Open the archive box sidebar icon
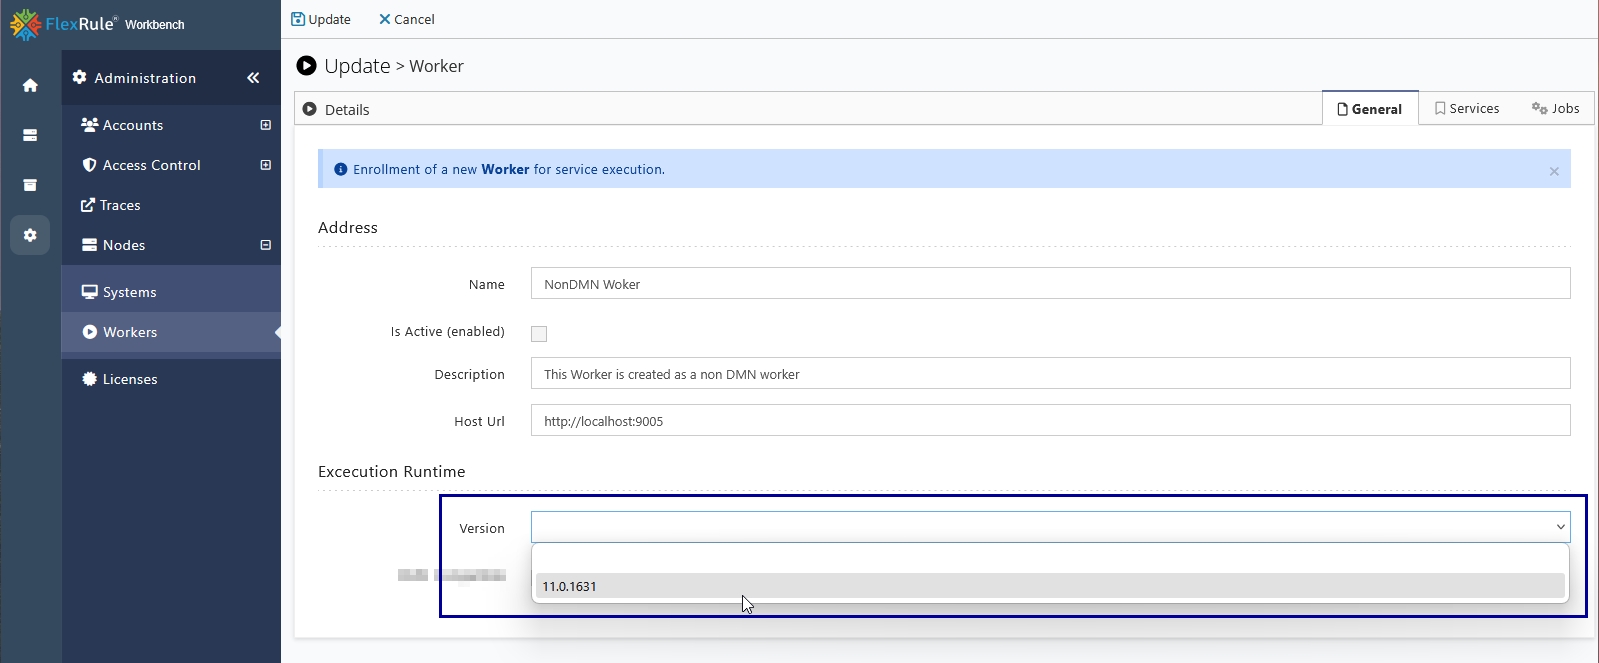The width and height of the screenshot is (1599, 663). point(30,185)
